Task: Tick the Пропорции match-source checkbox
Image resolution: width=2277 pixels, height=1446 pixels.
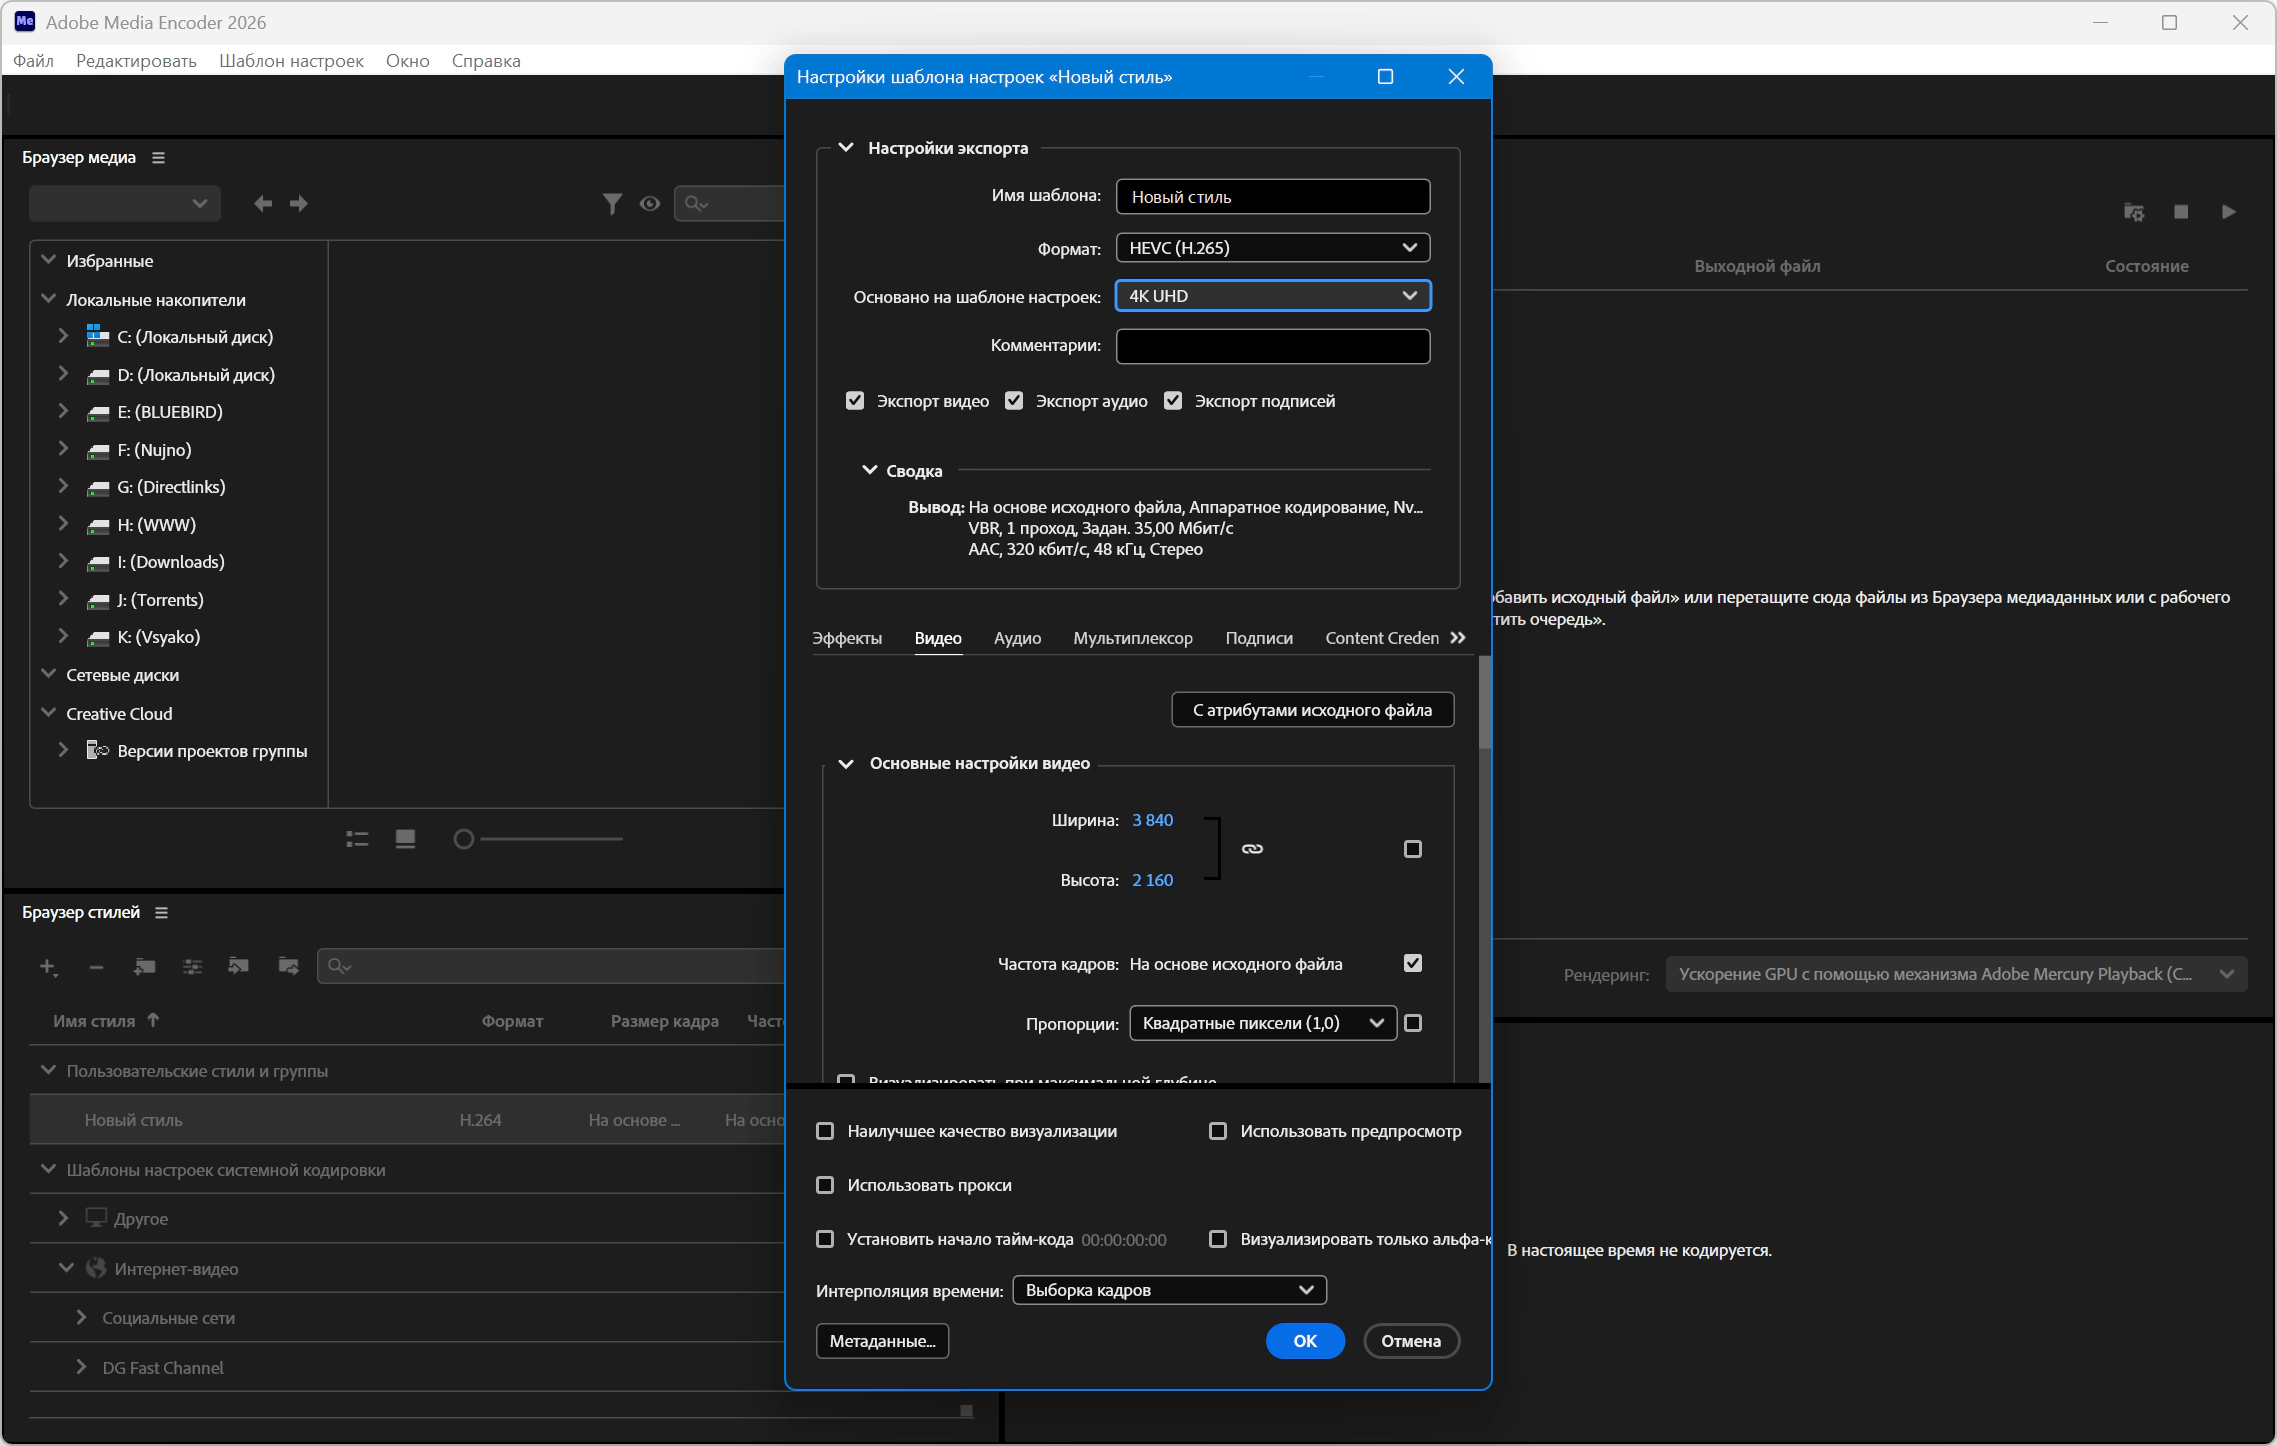Action: pyautogui.click(x=1413, y=1023)
